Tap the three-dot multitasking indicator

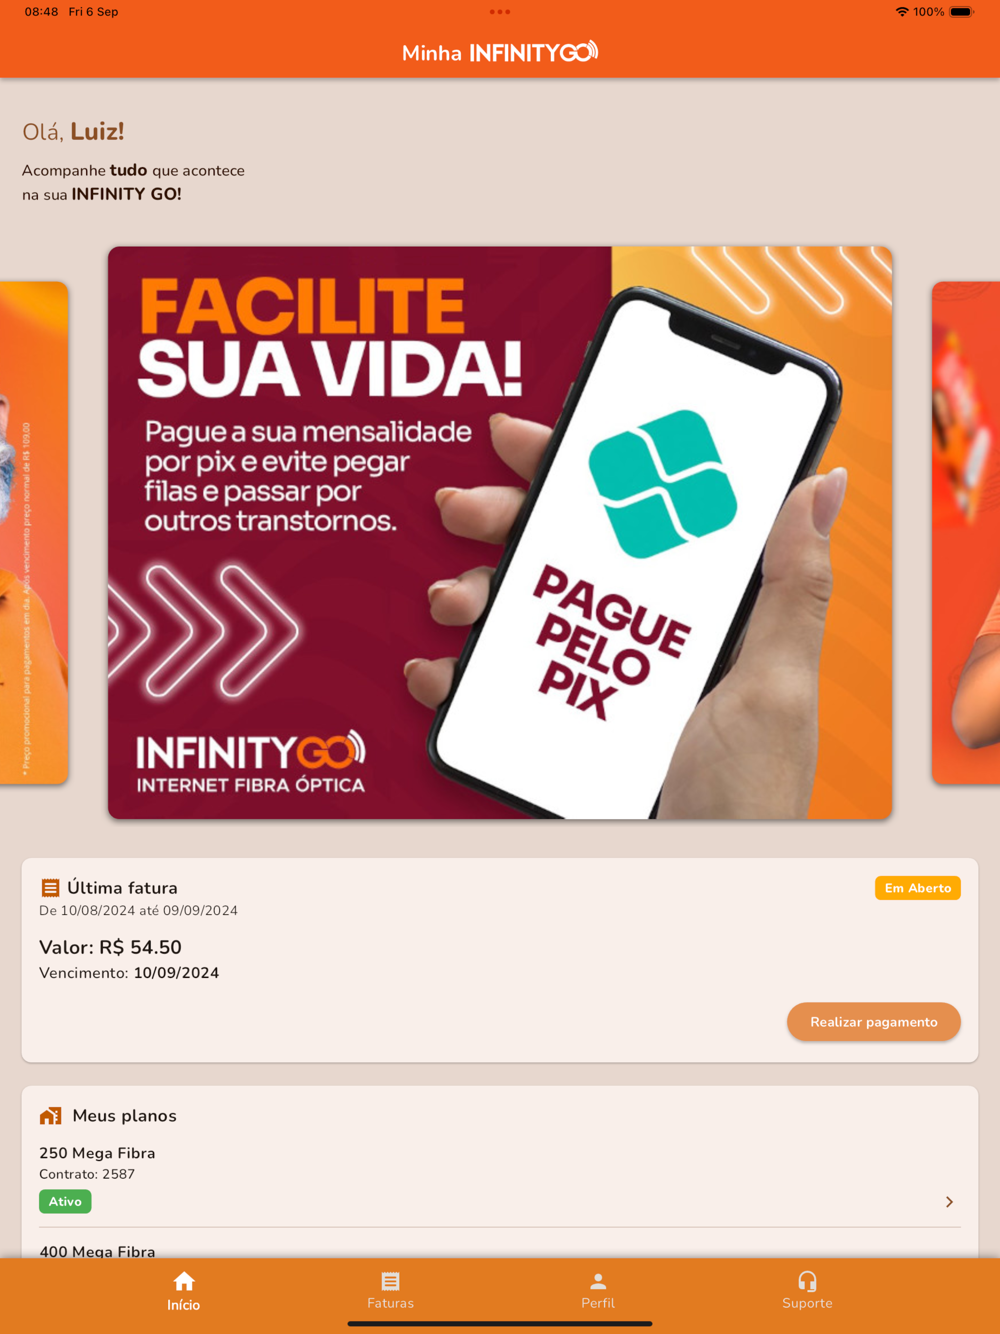point(500,12)
